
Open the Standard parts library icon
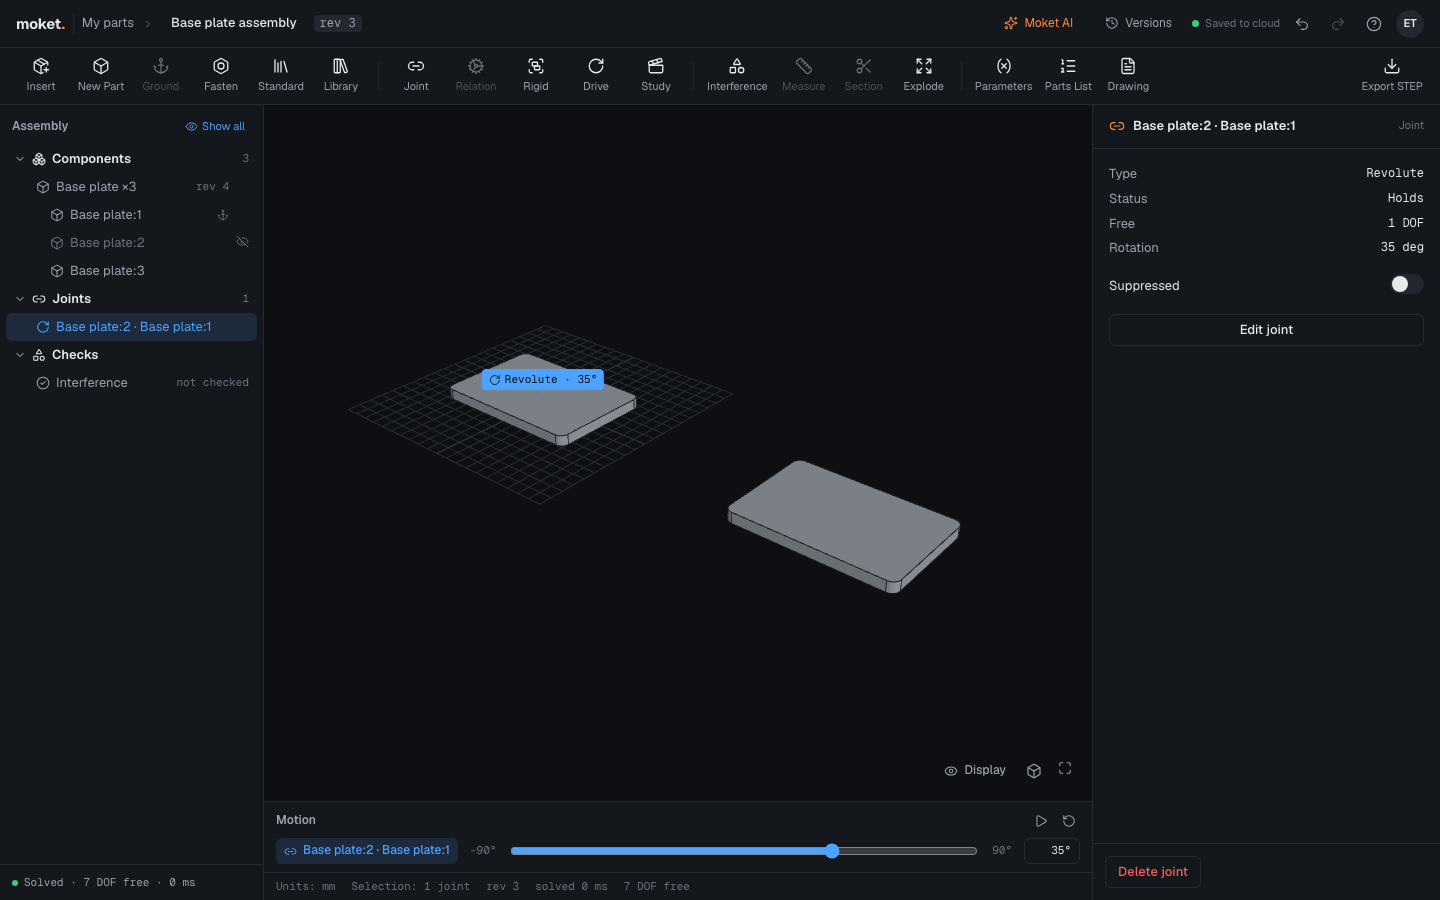click(x=281, y=75)
